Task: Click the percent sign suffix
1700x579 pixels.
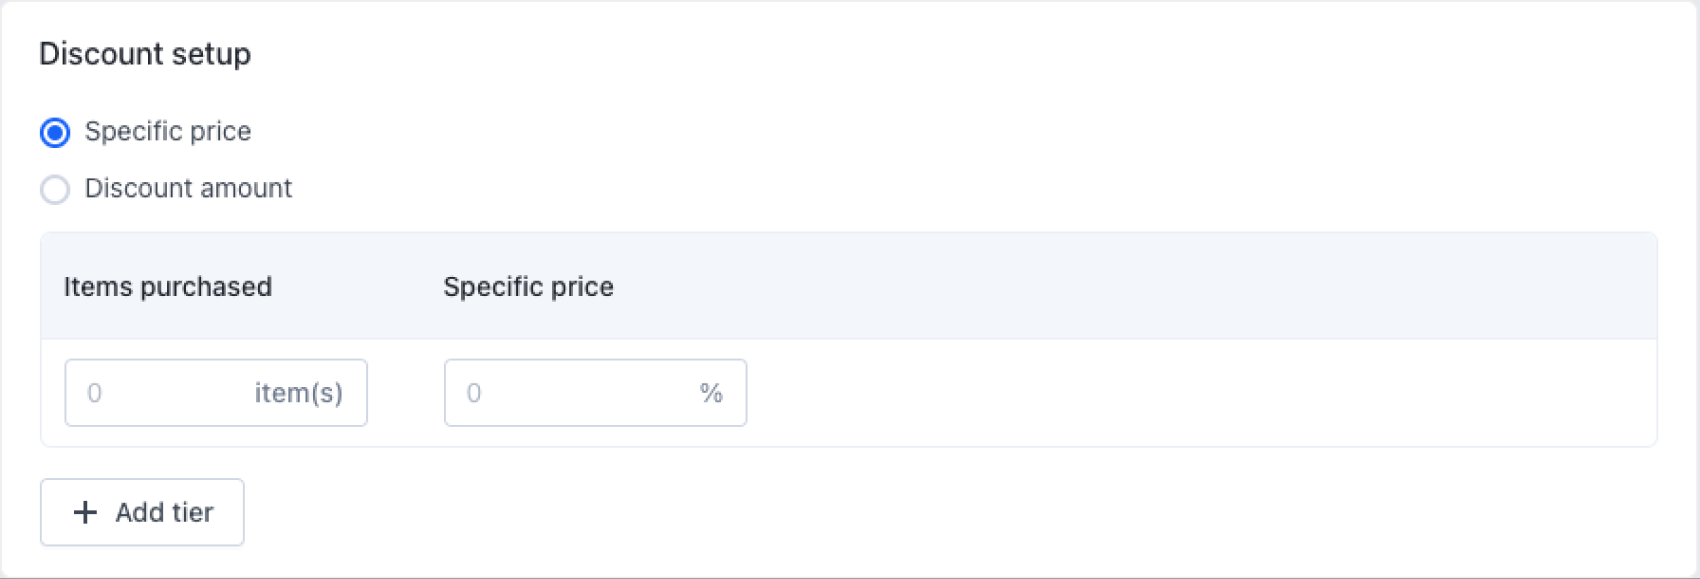Action: (x=711, y=393)
